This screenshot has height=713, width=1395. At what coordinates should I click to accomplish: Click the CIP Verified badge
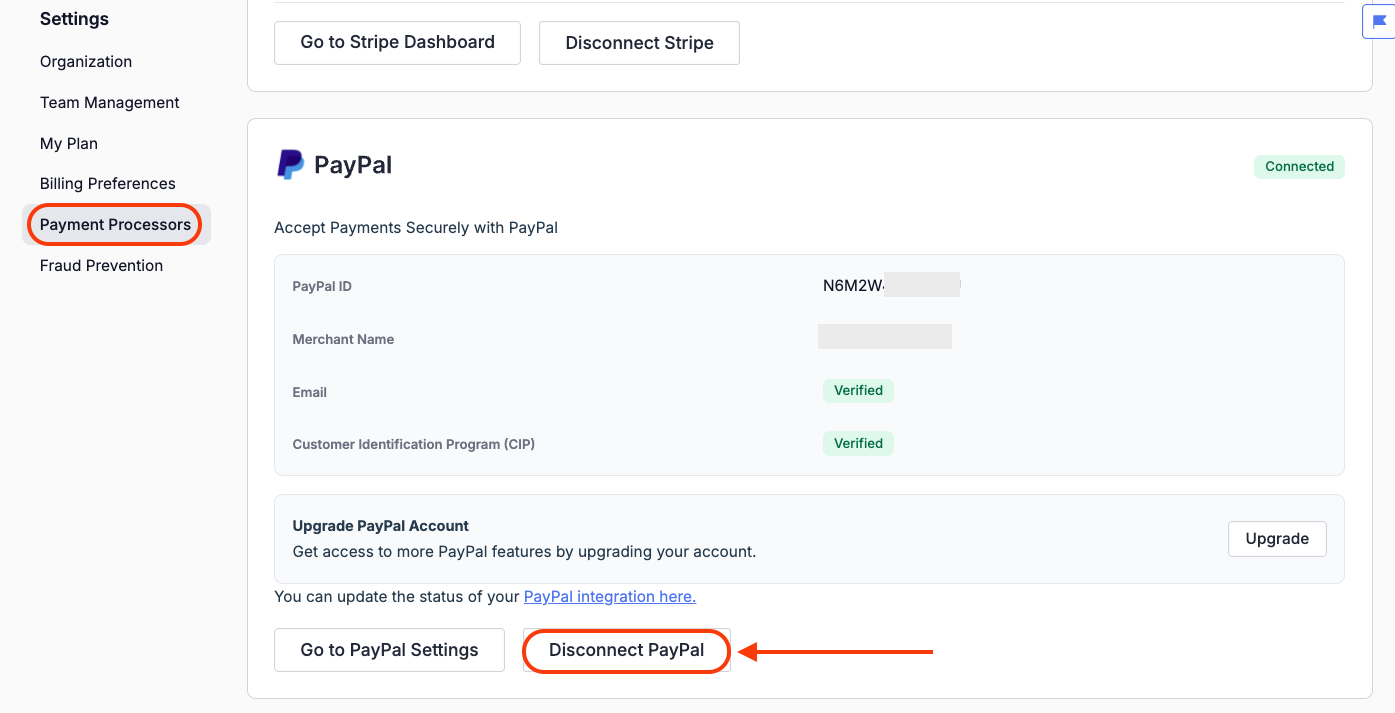(858, 444)
